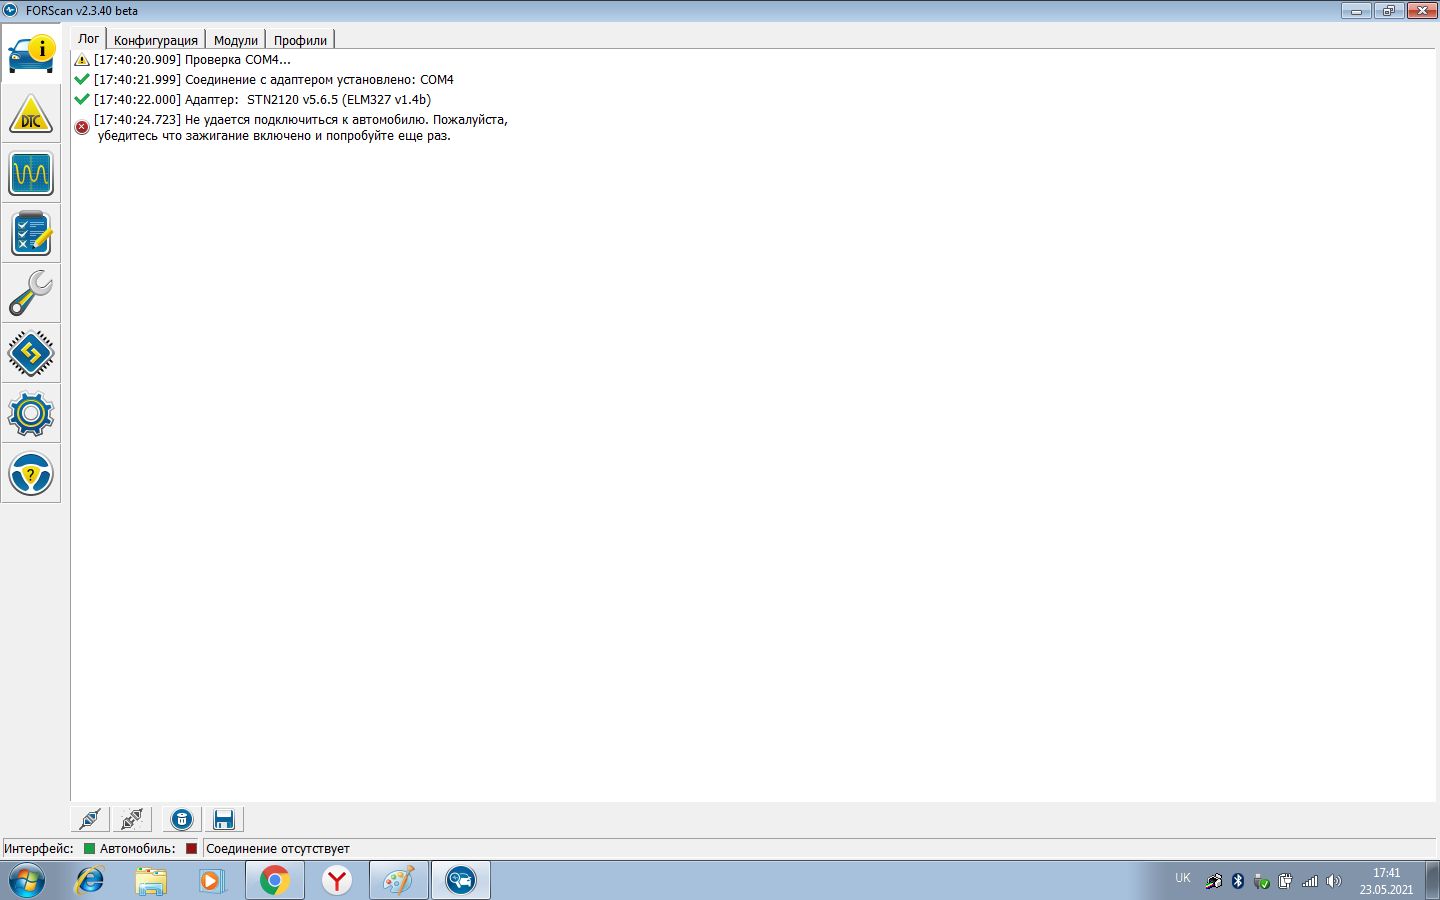Open the vehicle information section in sidebar
This screenshot has width=1440, height=900.
[x=31, y=53]
